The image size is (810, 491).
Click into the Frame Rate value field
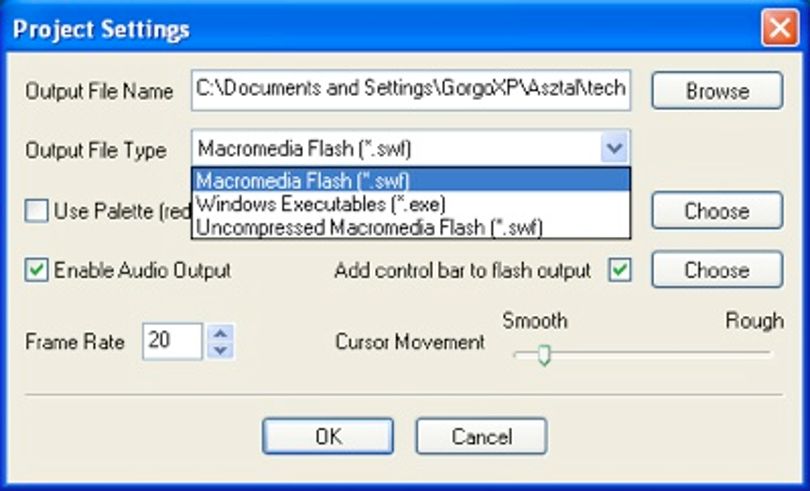173,341
